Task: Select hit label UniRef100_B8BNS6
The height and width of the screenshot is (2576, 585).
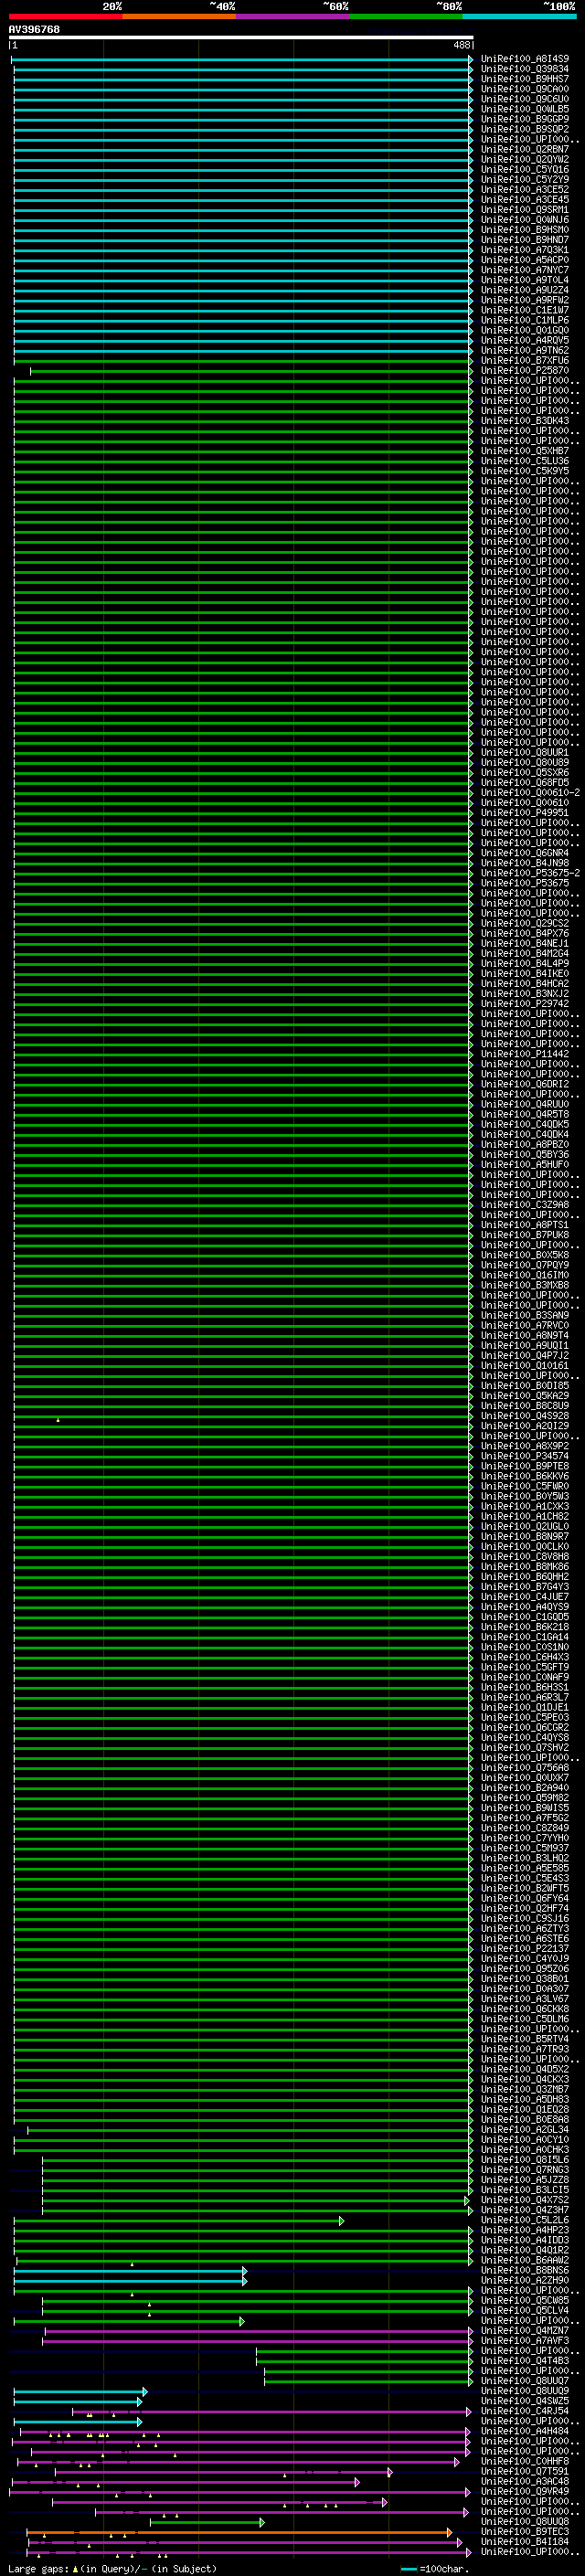Action: click(x=525, y=2270)
